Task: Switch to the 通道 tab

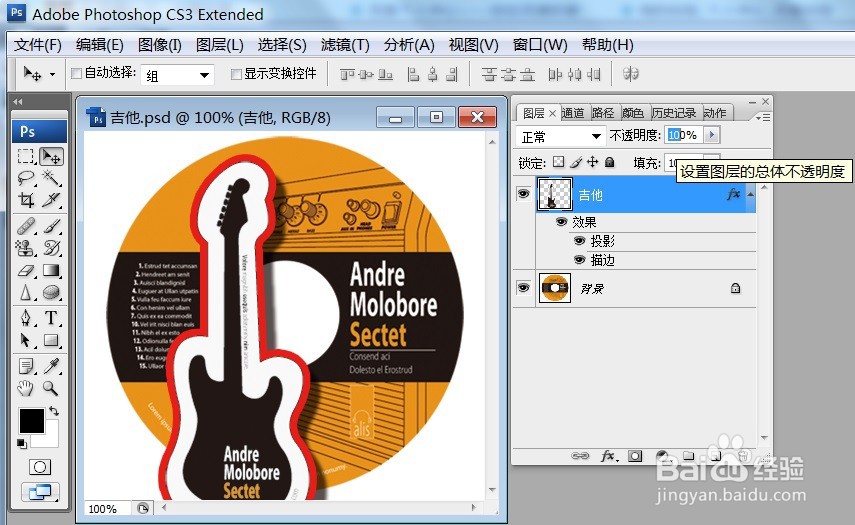Action: (x=573, y=113)
